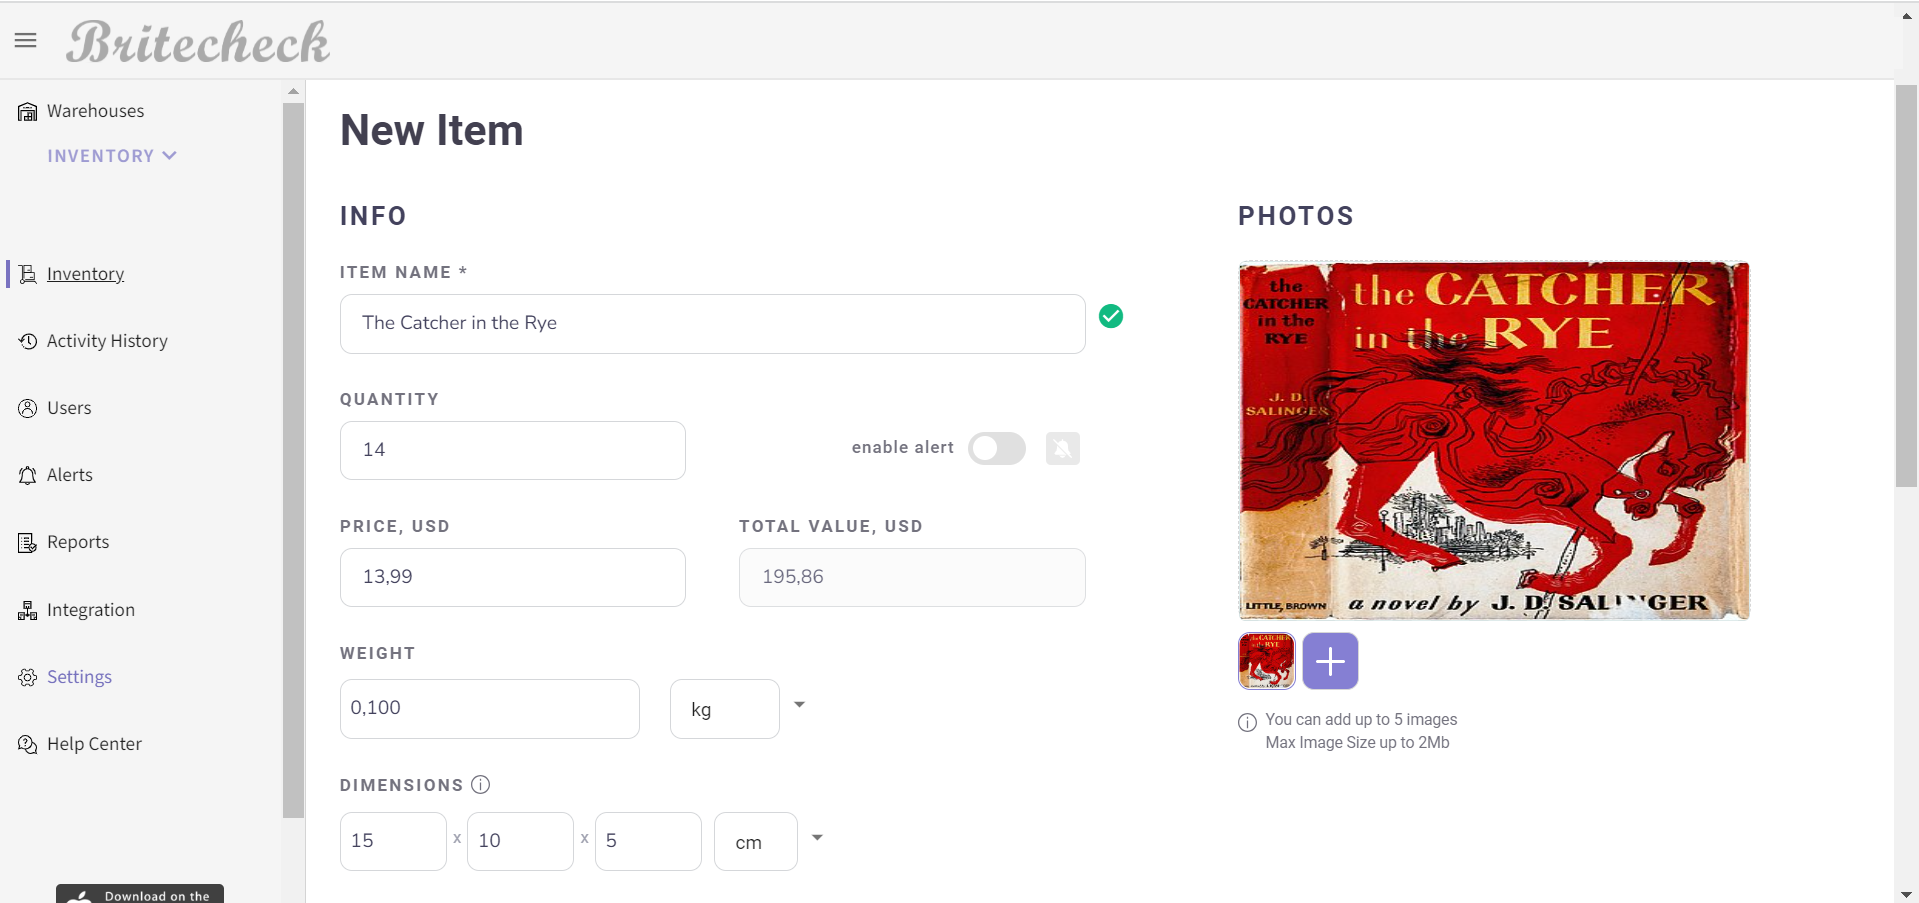Focus the Quantity input field
Viewport: 1919px width, 903px height.
[513, 450]
